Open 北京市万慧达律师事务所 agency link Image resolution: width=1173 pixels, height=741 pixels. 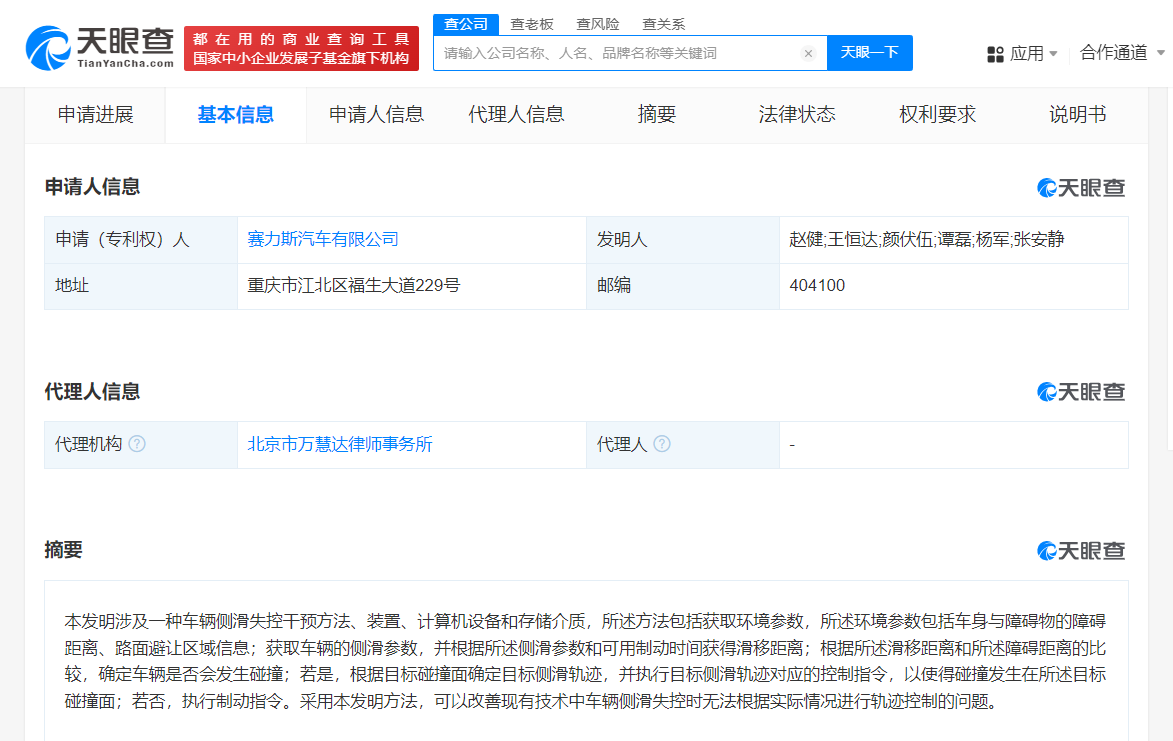[340, 444]
